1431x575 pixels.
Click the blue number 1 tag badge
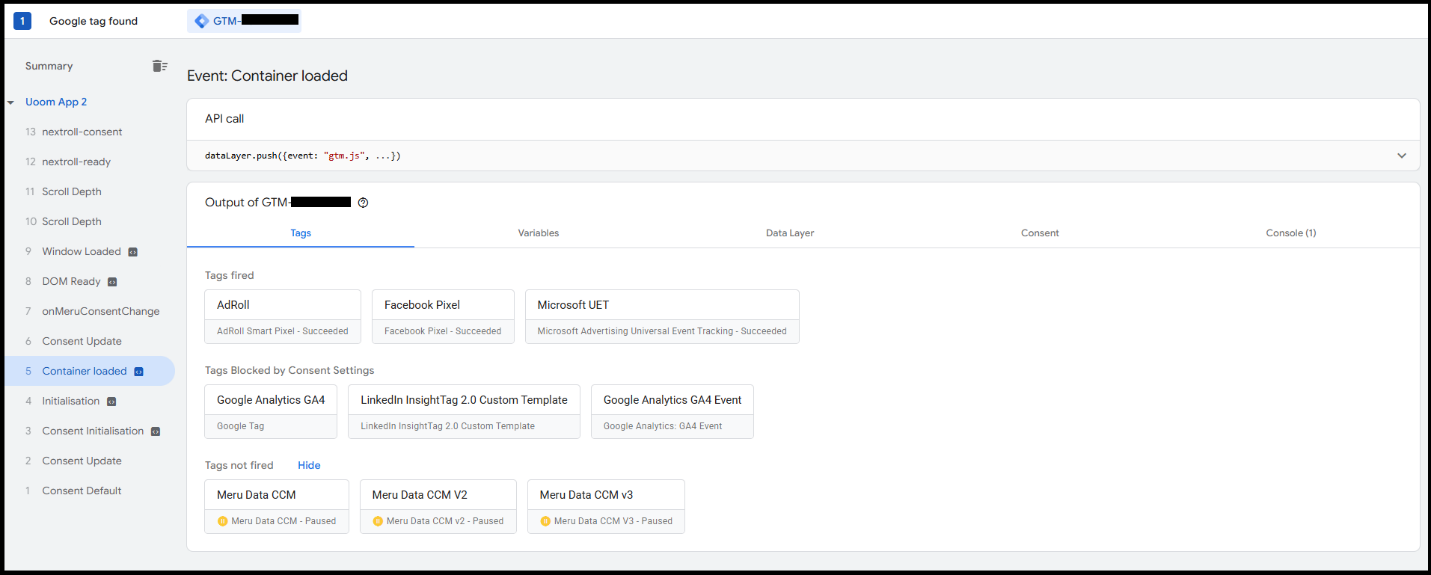coord(22,21)
